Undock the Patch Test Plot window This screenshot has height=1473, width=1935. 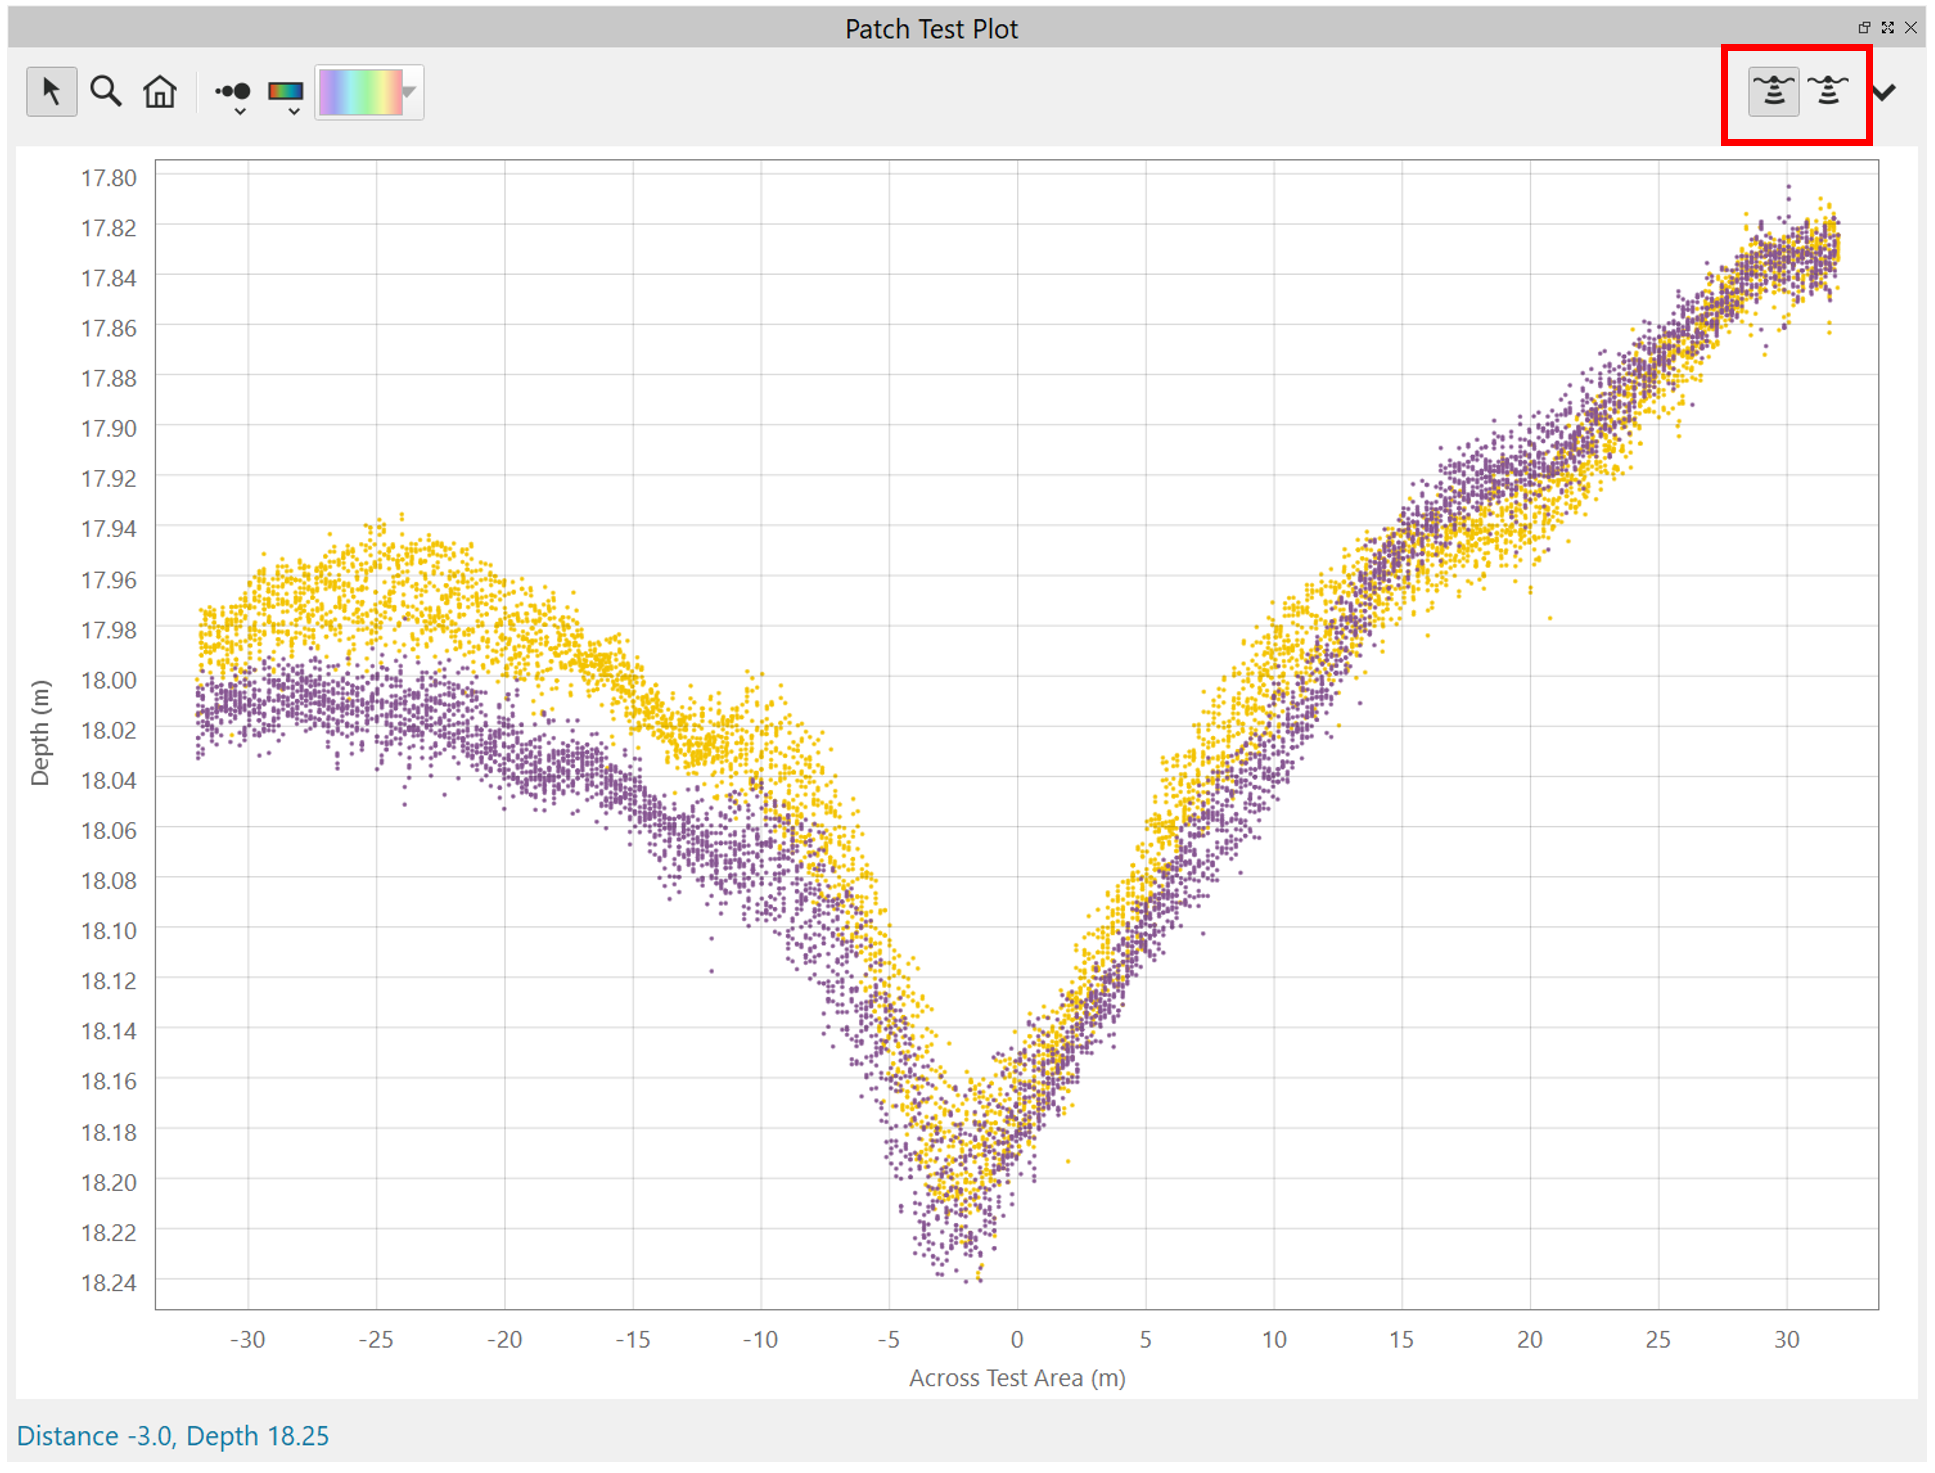(x=1864, y=28)
